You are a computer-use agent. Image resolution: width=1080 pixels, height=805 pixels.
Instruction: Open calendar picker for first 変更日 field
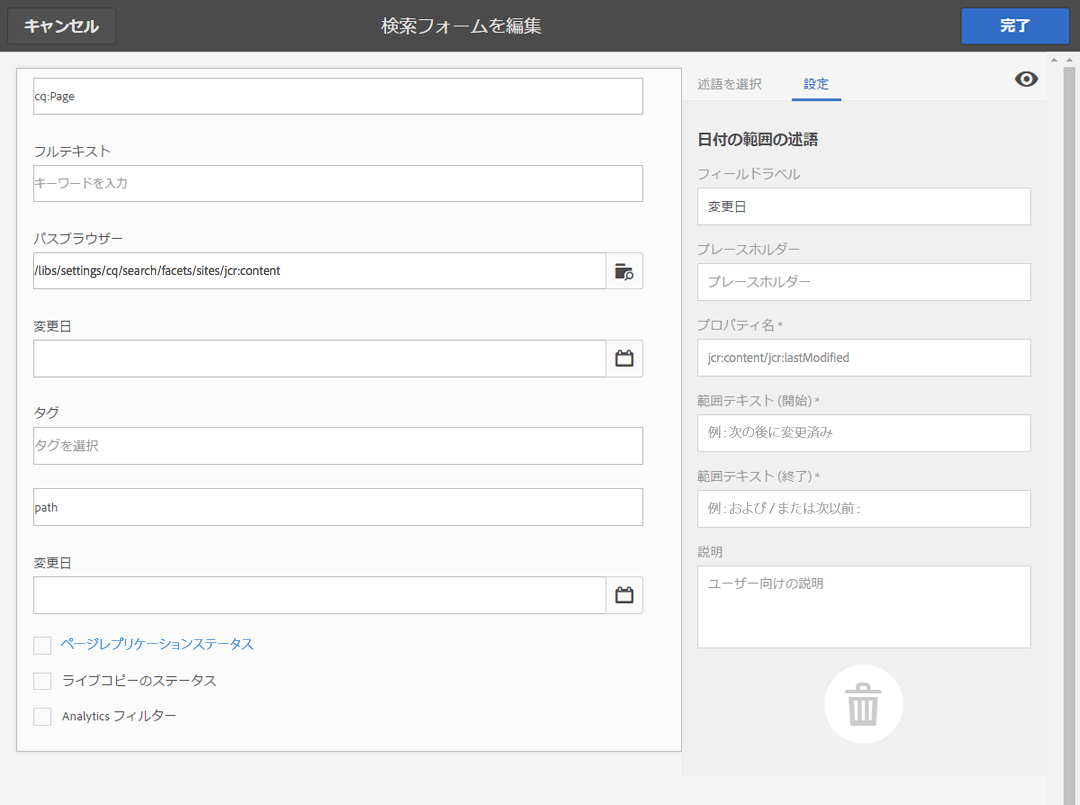[624, 358]
